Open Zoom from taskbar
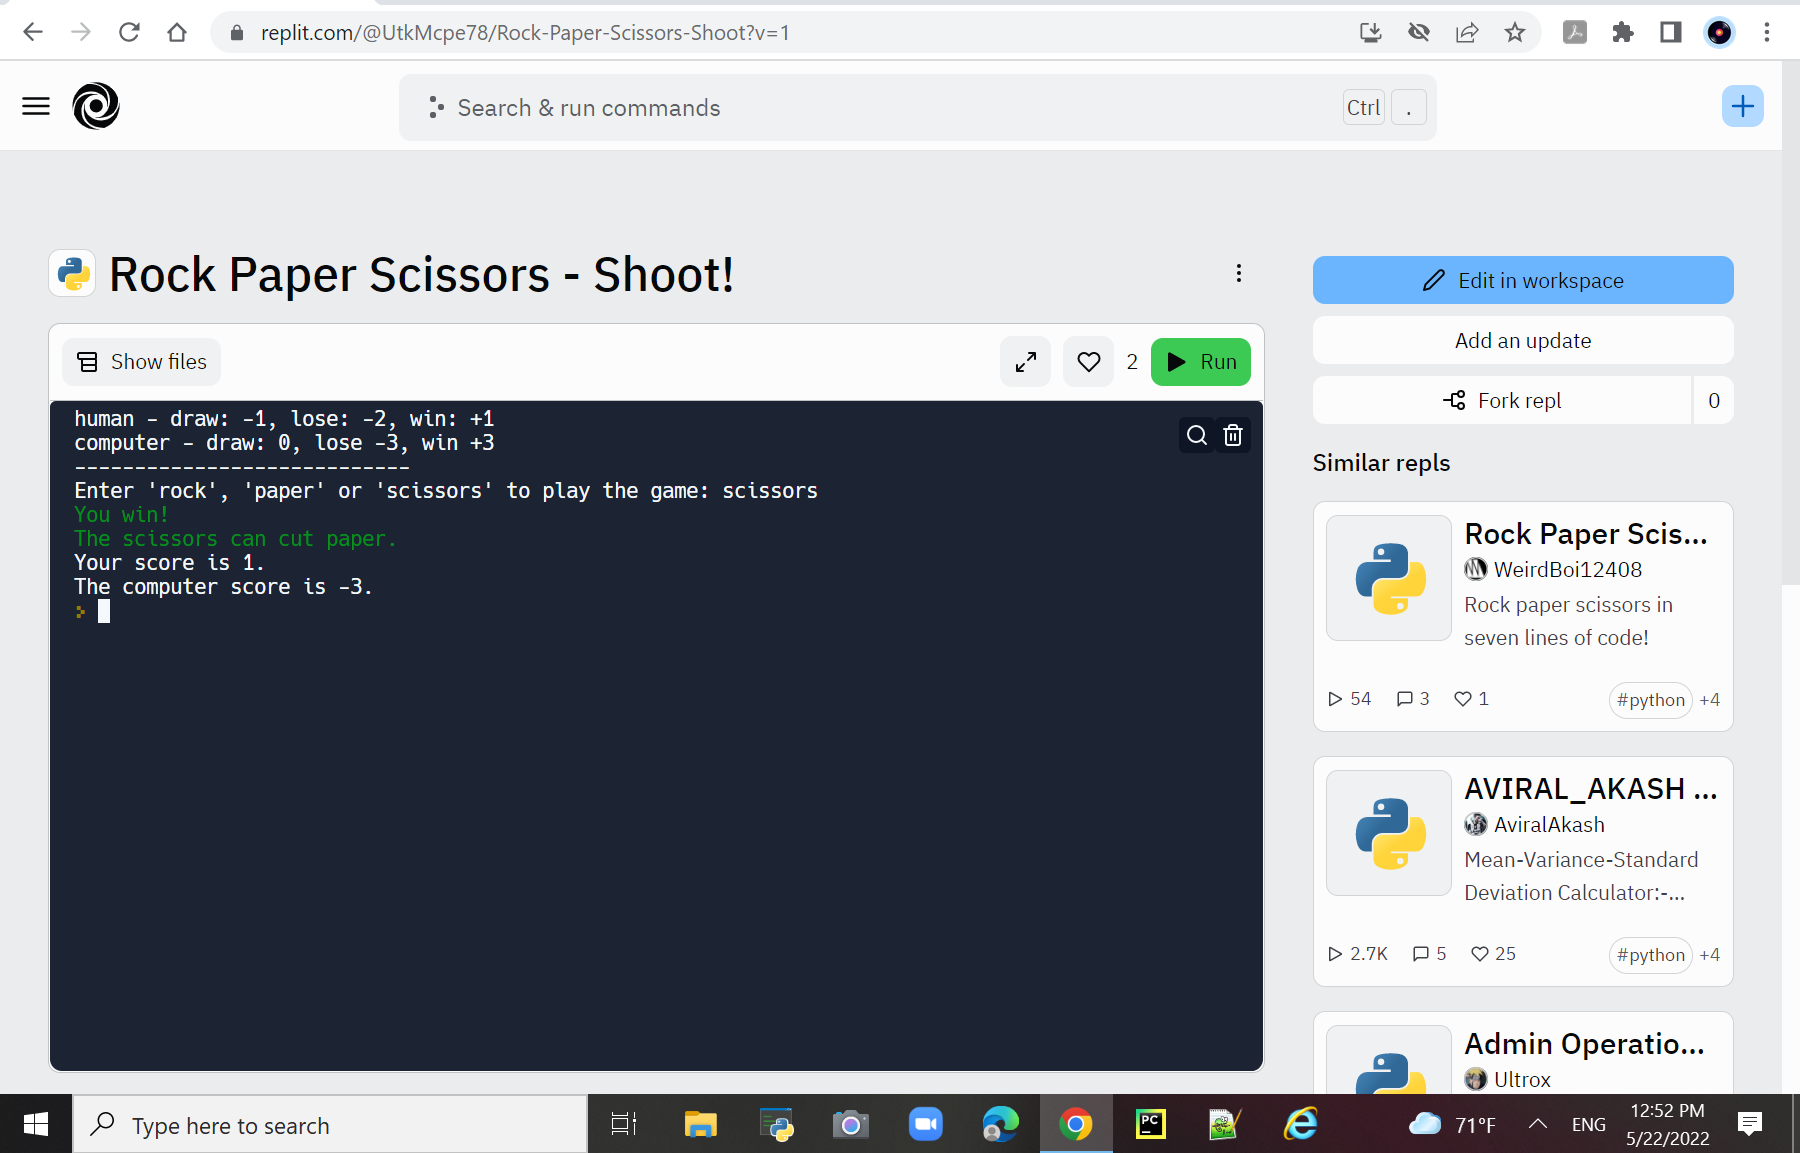 [x=926, y=1124]
